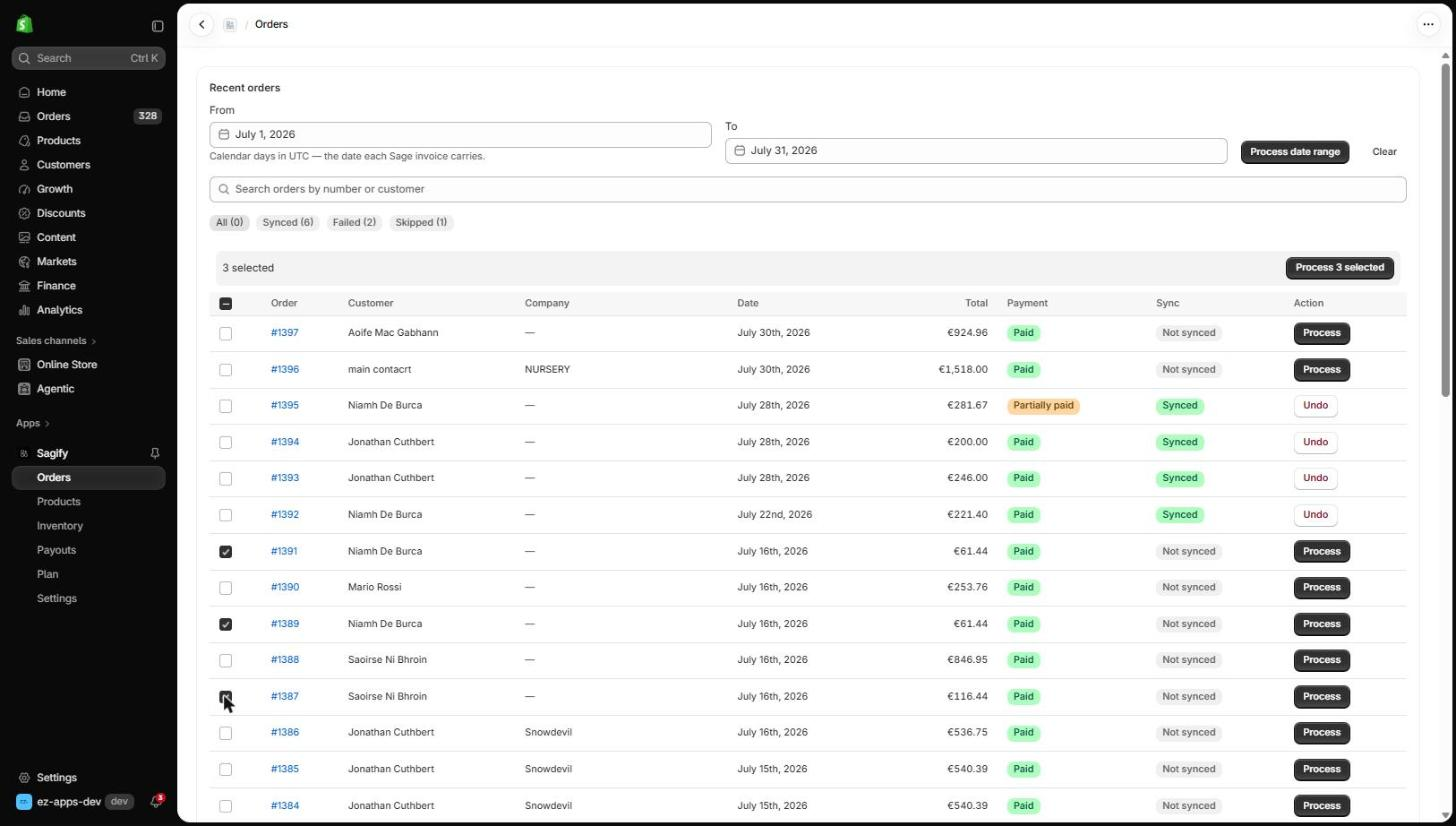Click Process date range button
1456x826 pixels.
[1295, 152]
